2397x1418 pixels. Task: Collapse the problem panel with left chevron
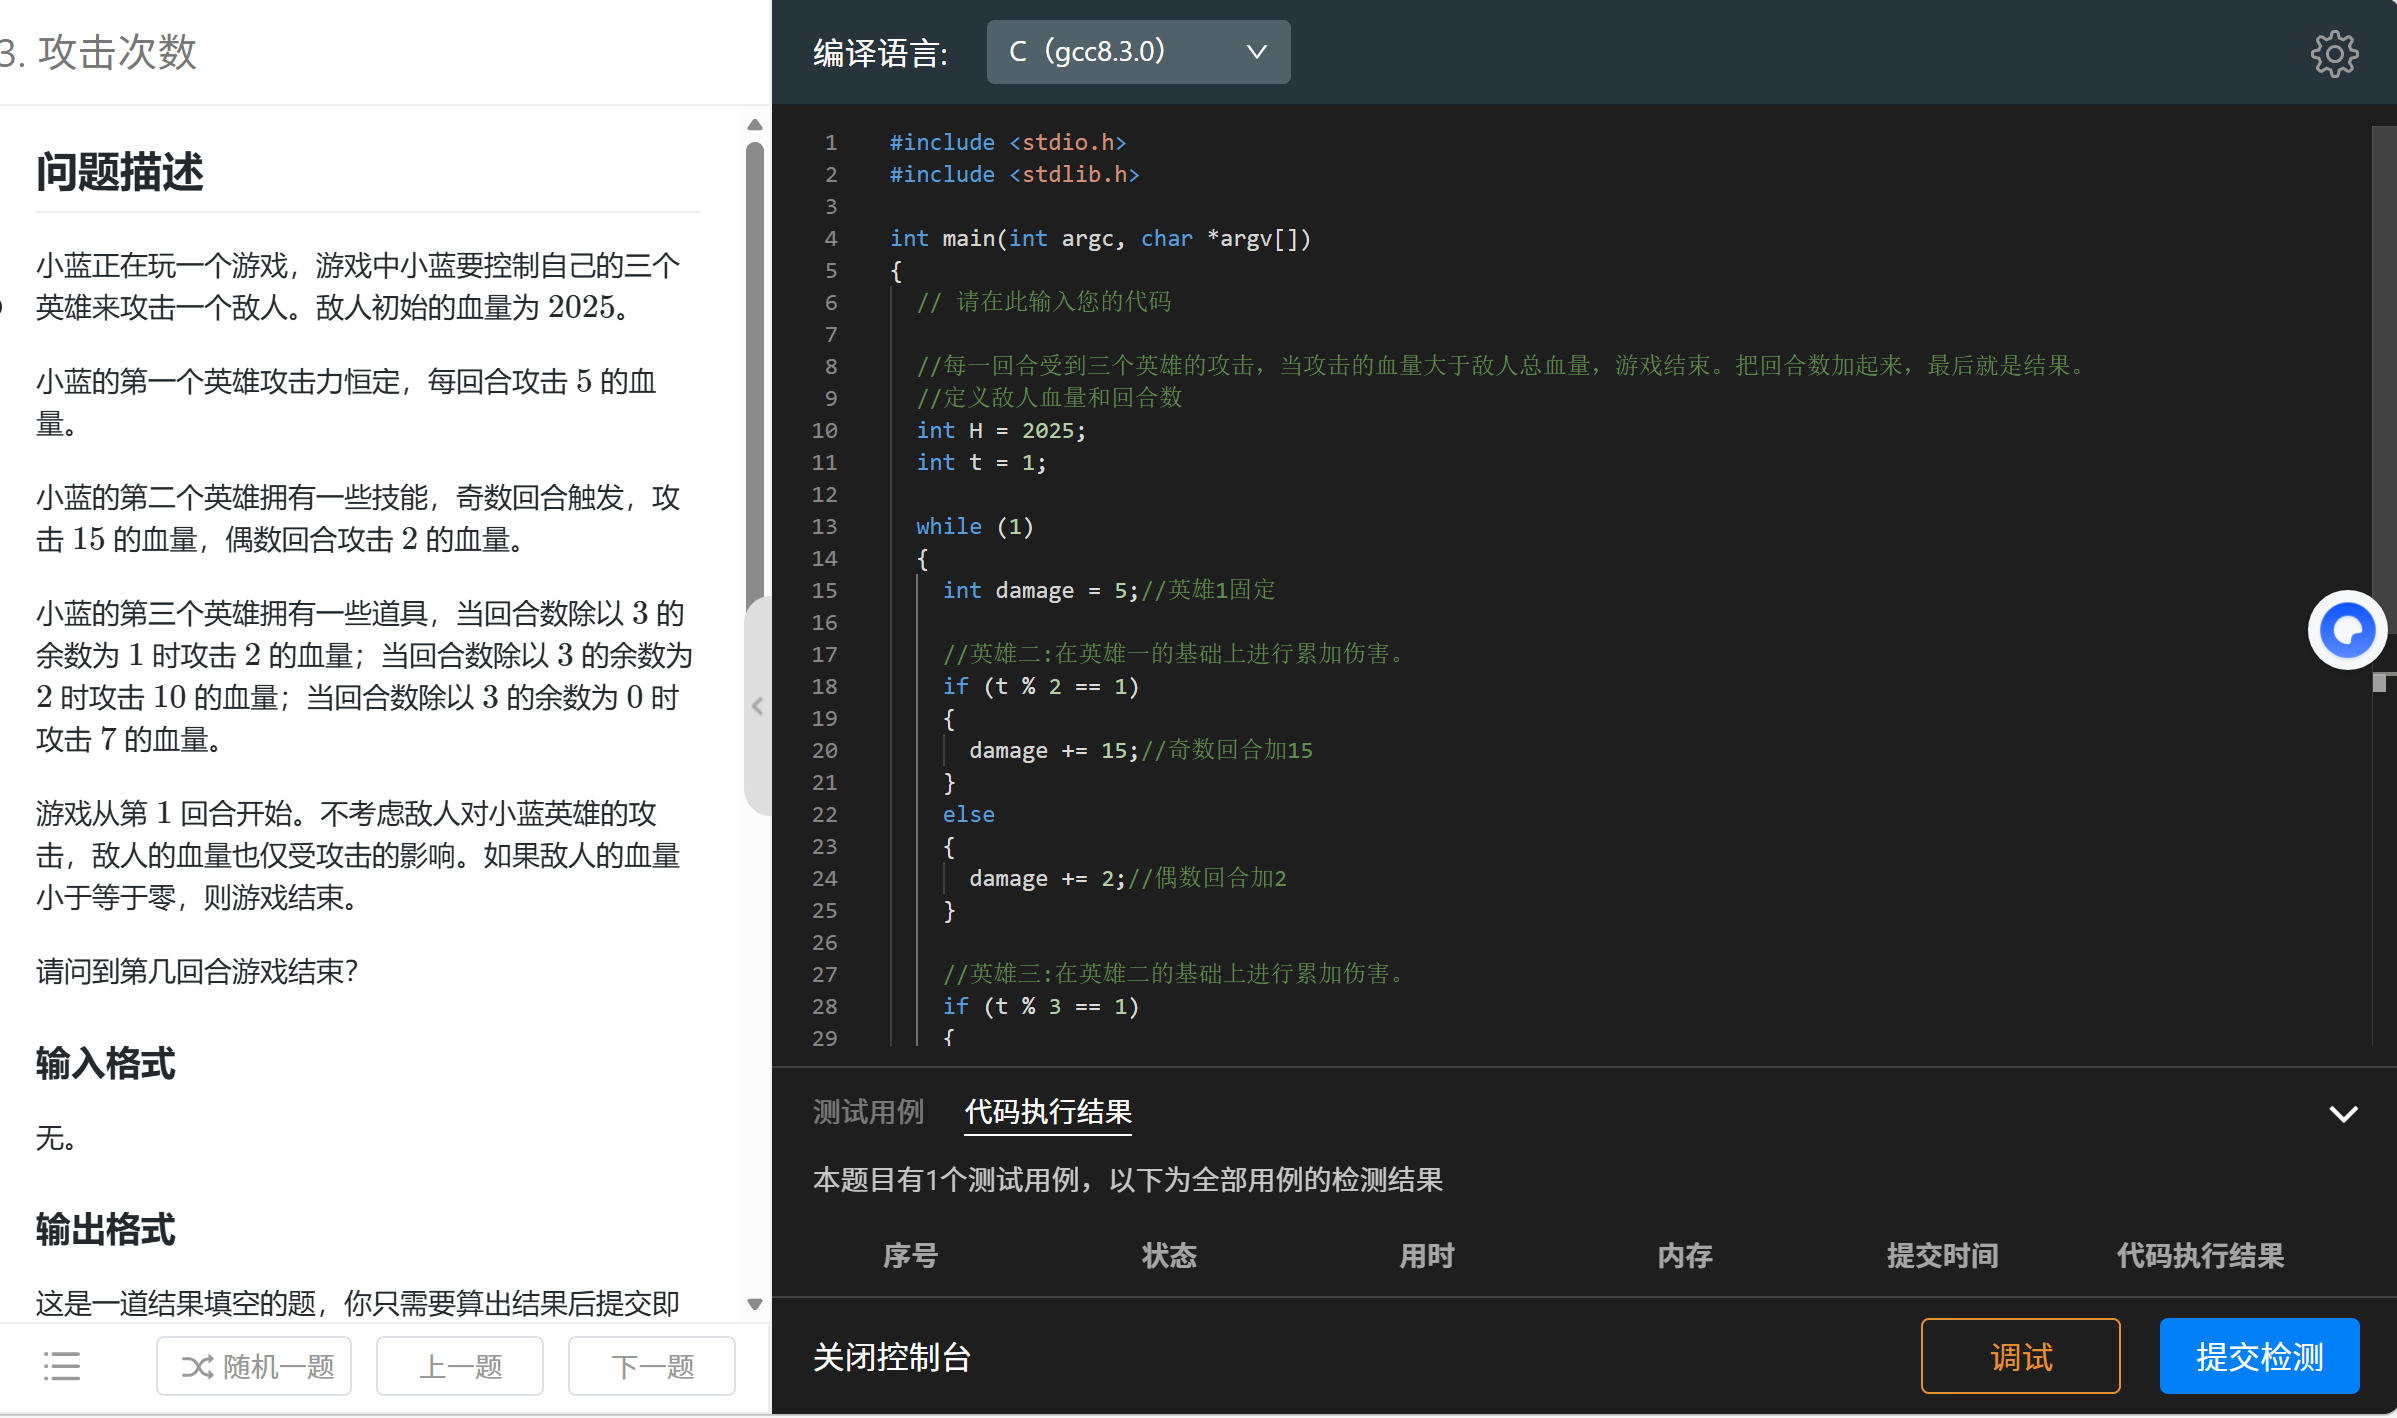point(757,706)
